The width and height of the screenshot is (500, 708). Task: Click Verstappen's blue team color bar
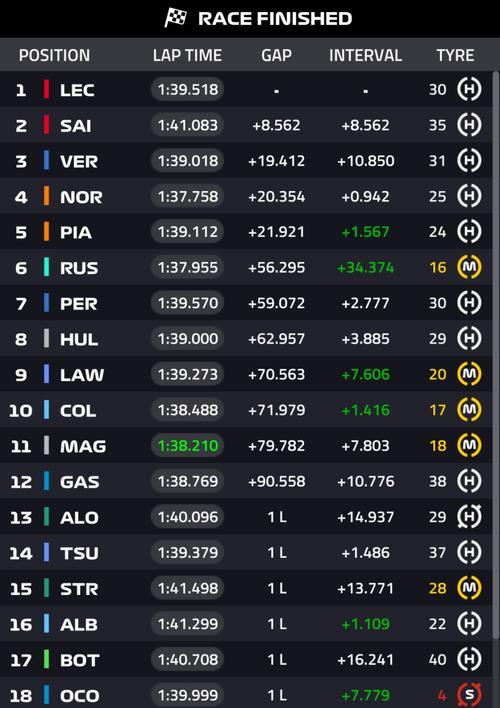pos(46,161)
